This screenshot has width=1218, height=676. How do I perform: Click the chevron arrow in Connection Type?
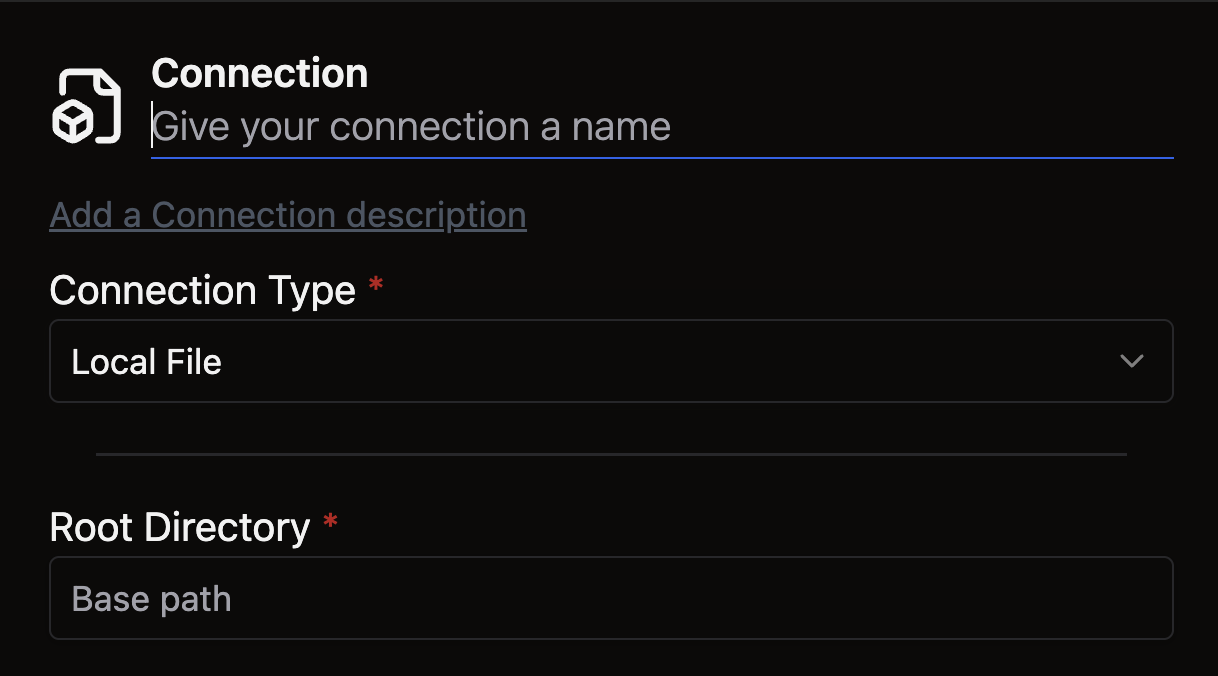click(1131, 361)
